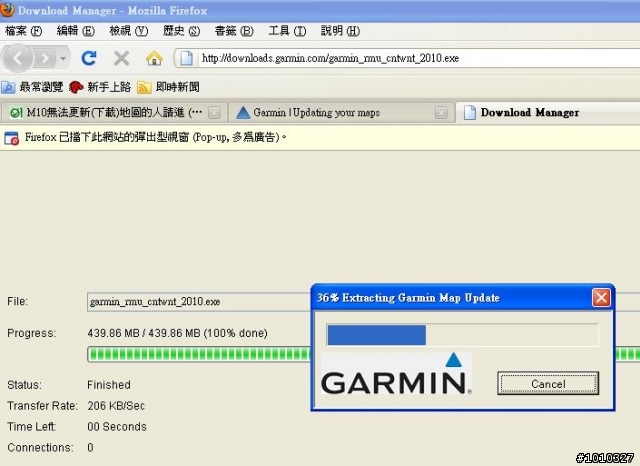
Task: Click page icon in the address bar
Action: pos(187,58)
